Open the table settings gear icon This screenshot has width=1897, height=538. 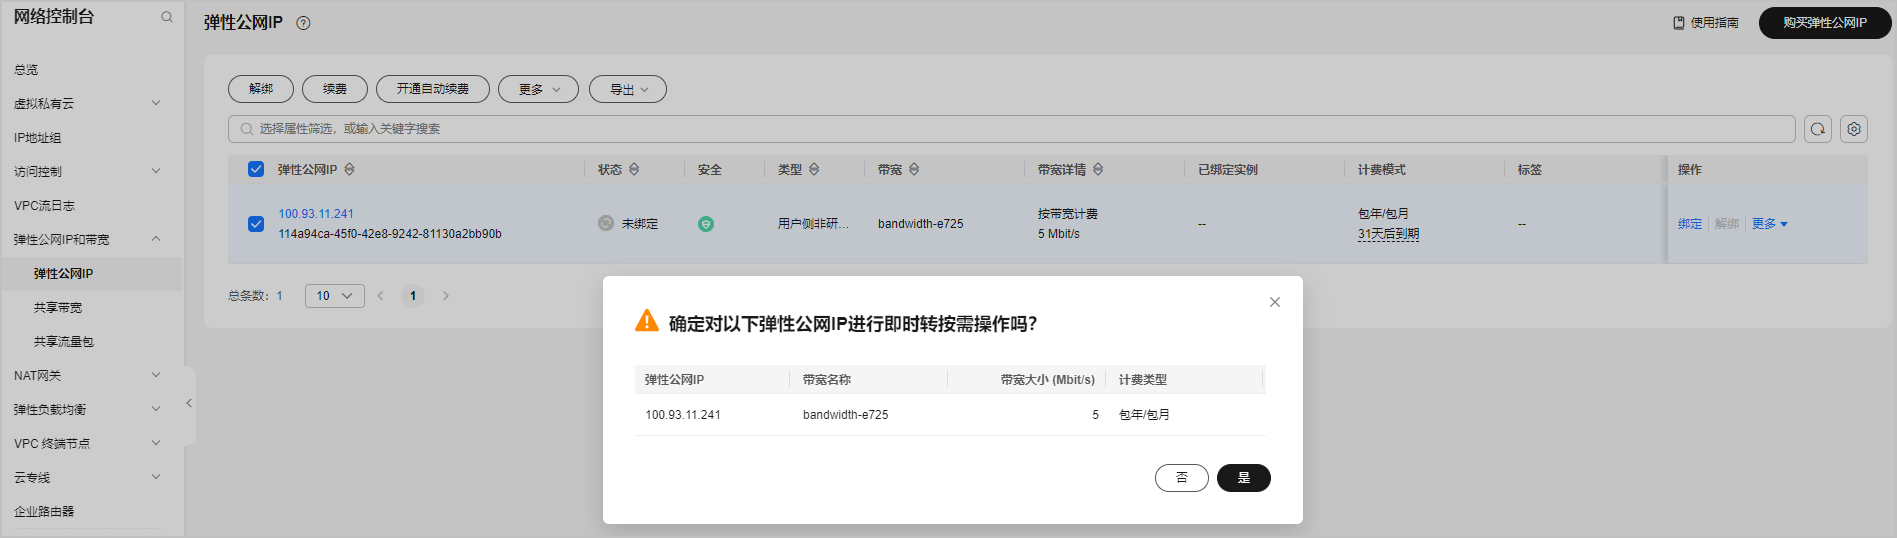(x=1854, y=129)
